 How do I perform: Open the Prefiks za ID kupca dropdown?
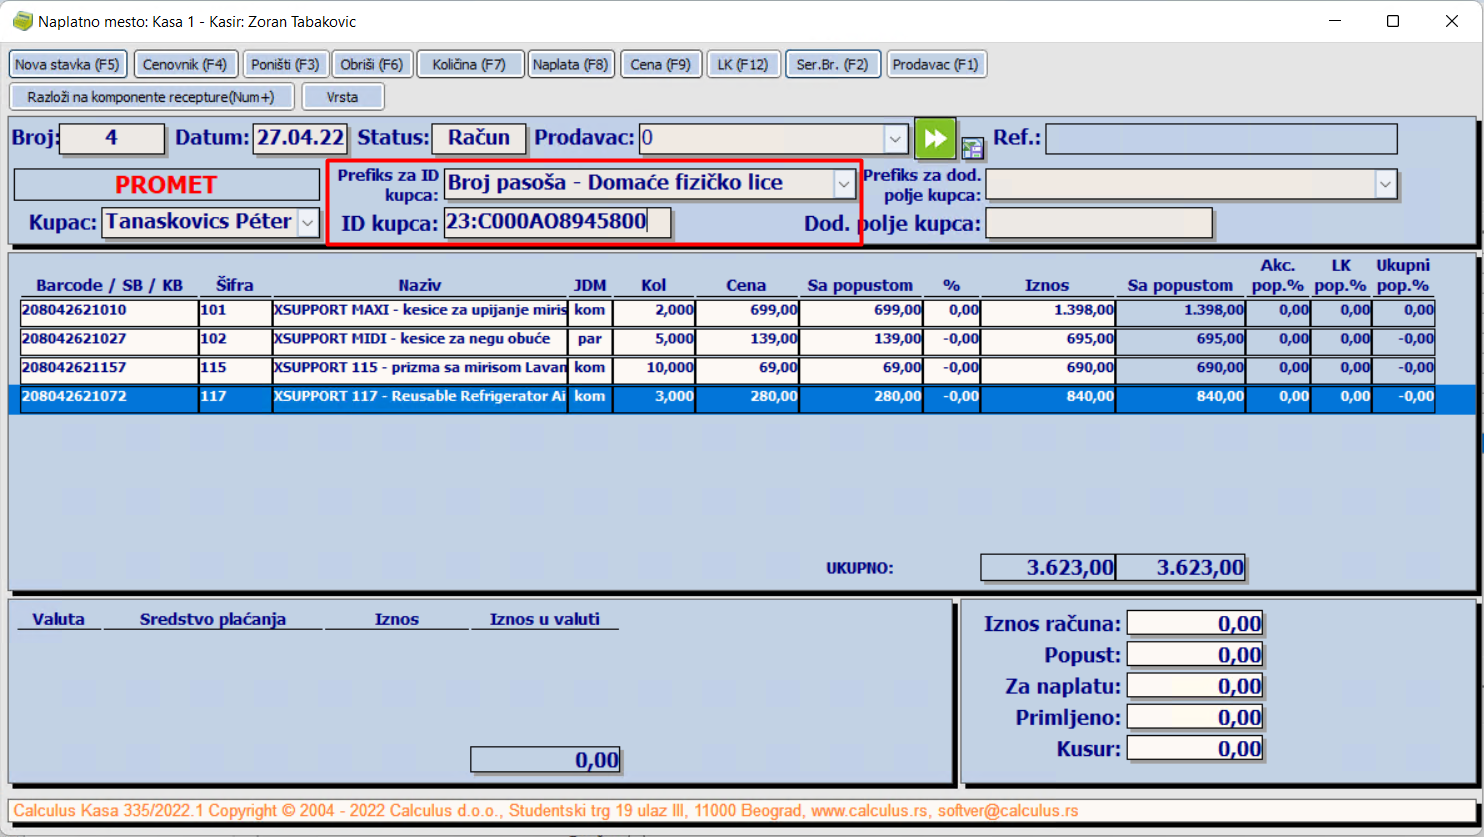(x=845, y=183)
